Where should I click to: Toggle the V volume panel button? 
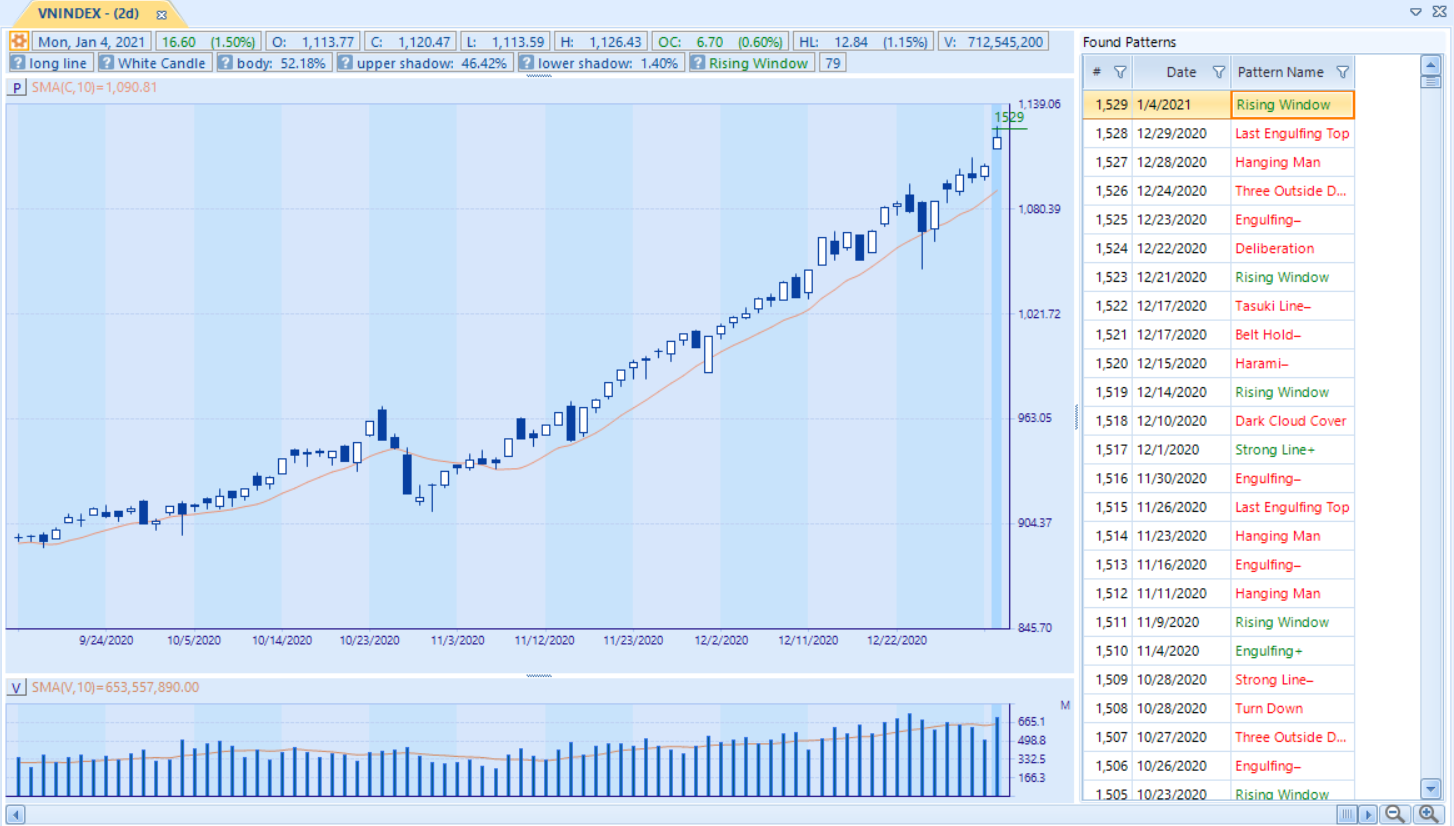pos(17,687)
